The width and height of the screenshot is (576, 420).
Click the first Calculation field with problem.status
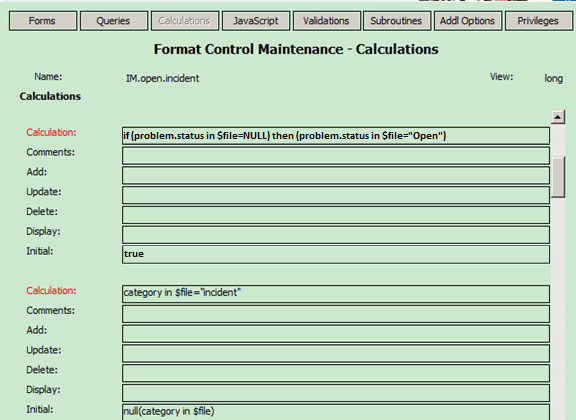[336, 136]
